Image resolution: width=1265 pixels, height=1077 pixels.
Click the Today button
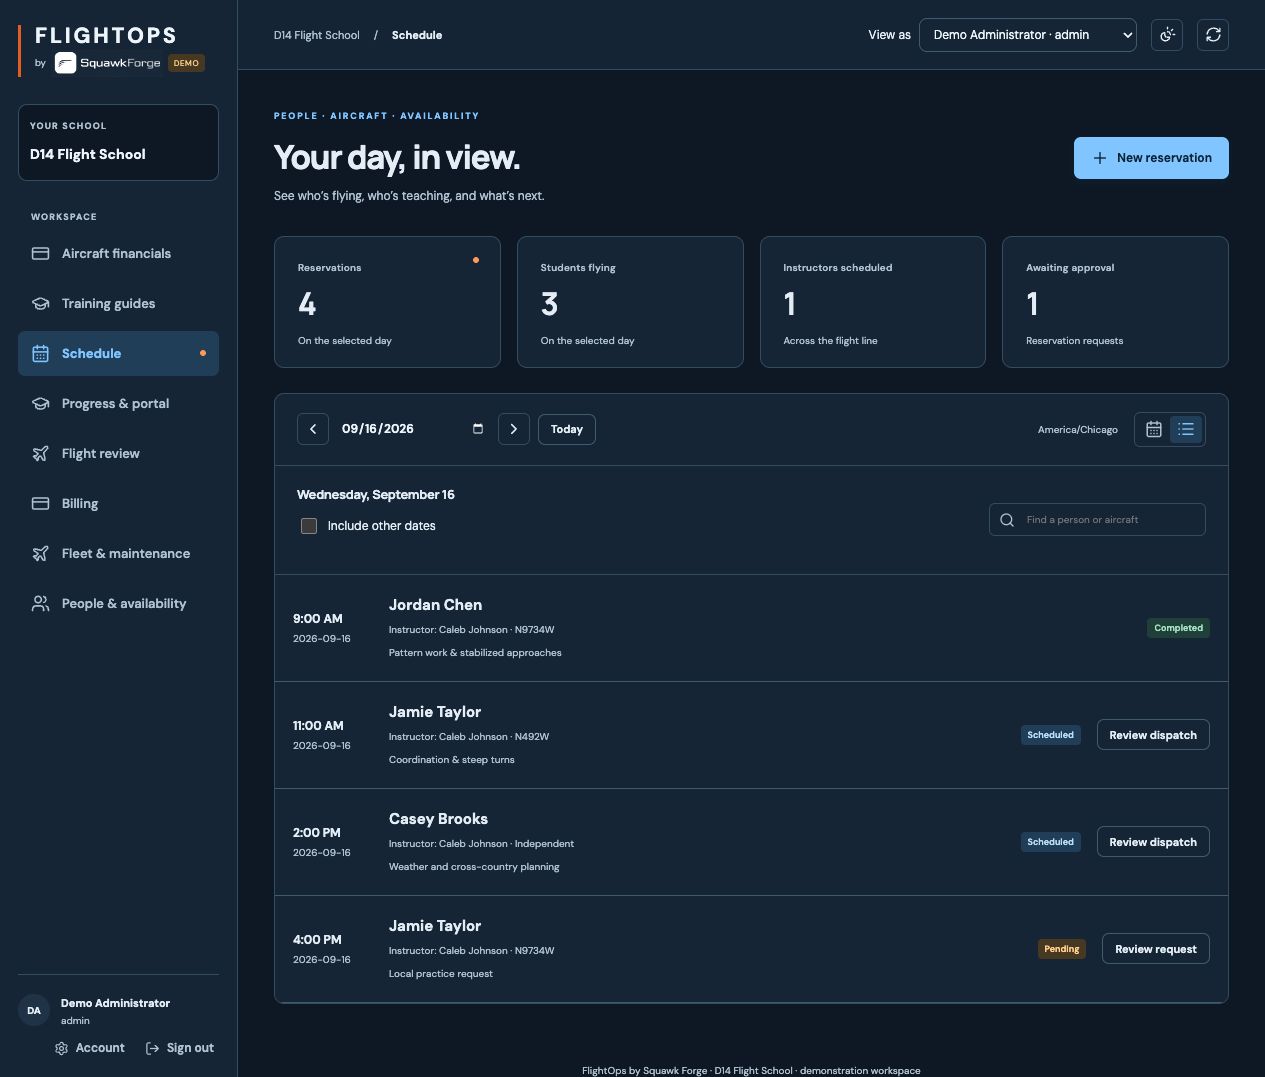click(x=567, y=429)
